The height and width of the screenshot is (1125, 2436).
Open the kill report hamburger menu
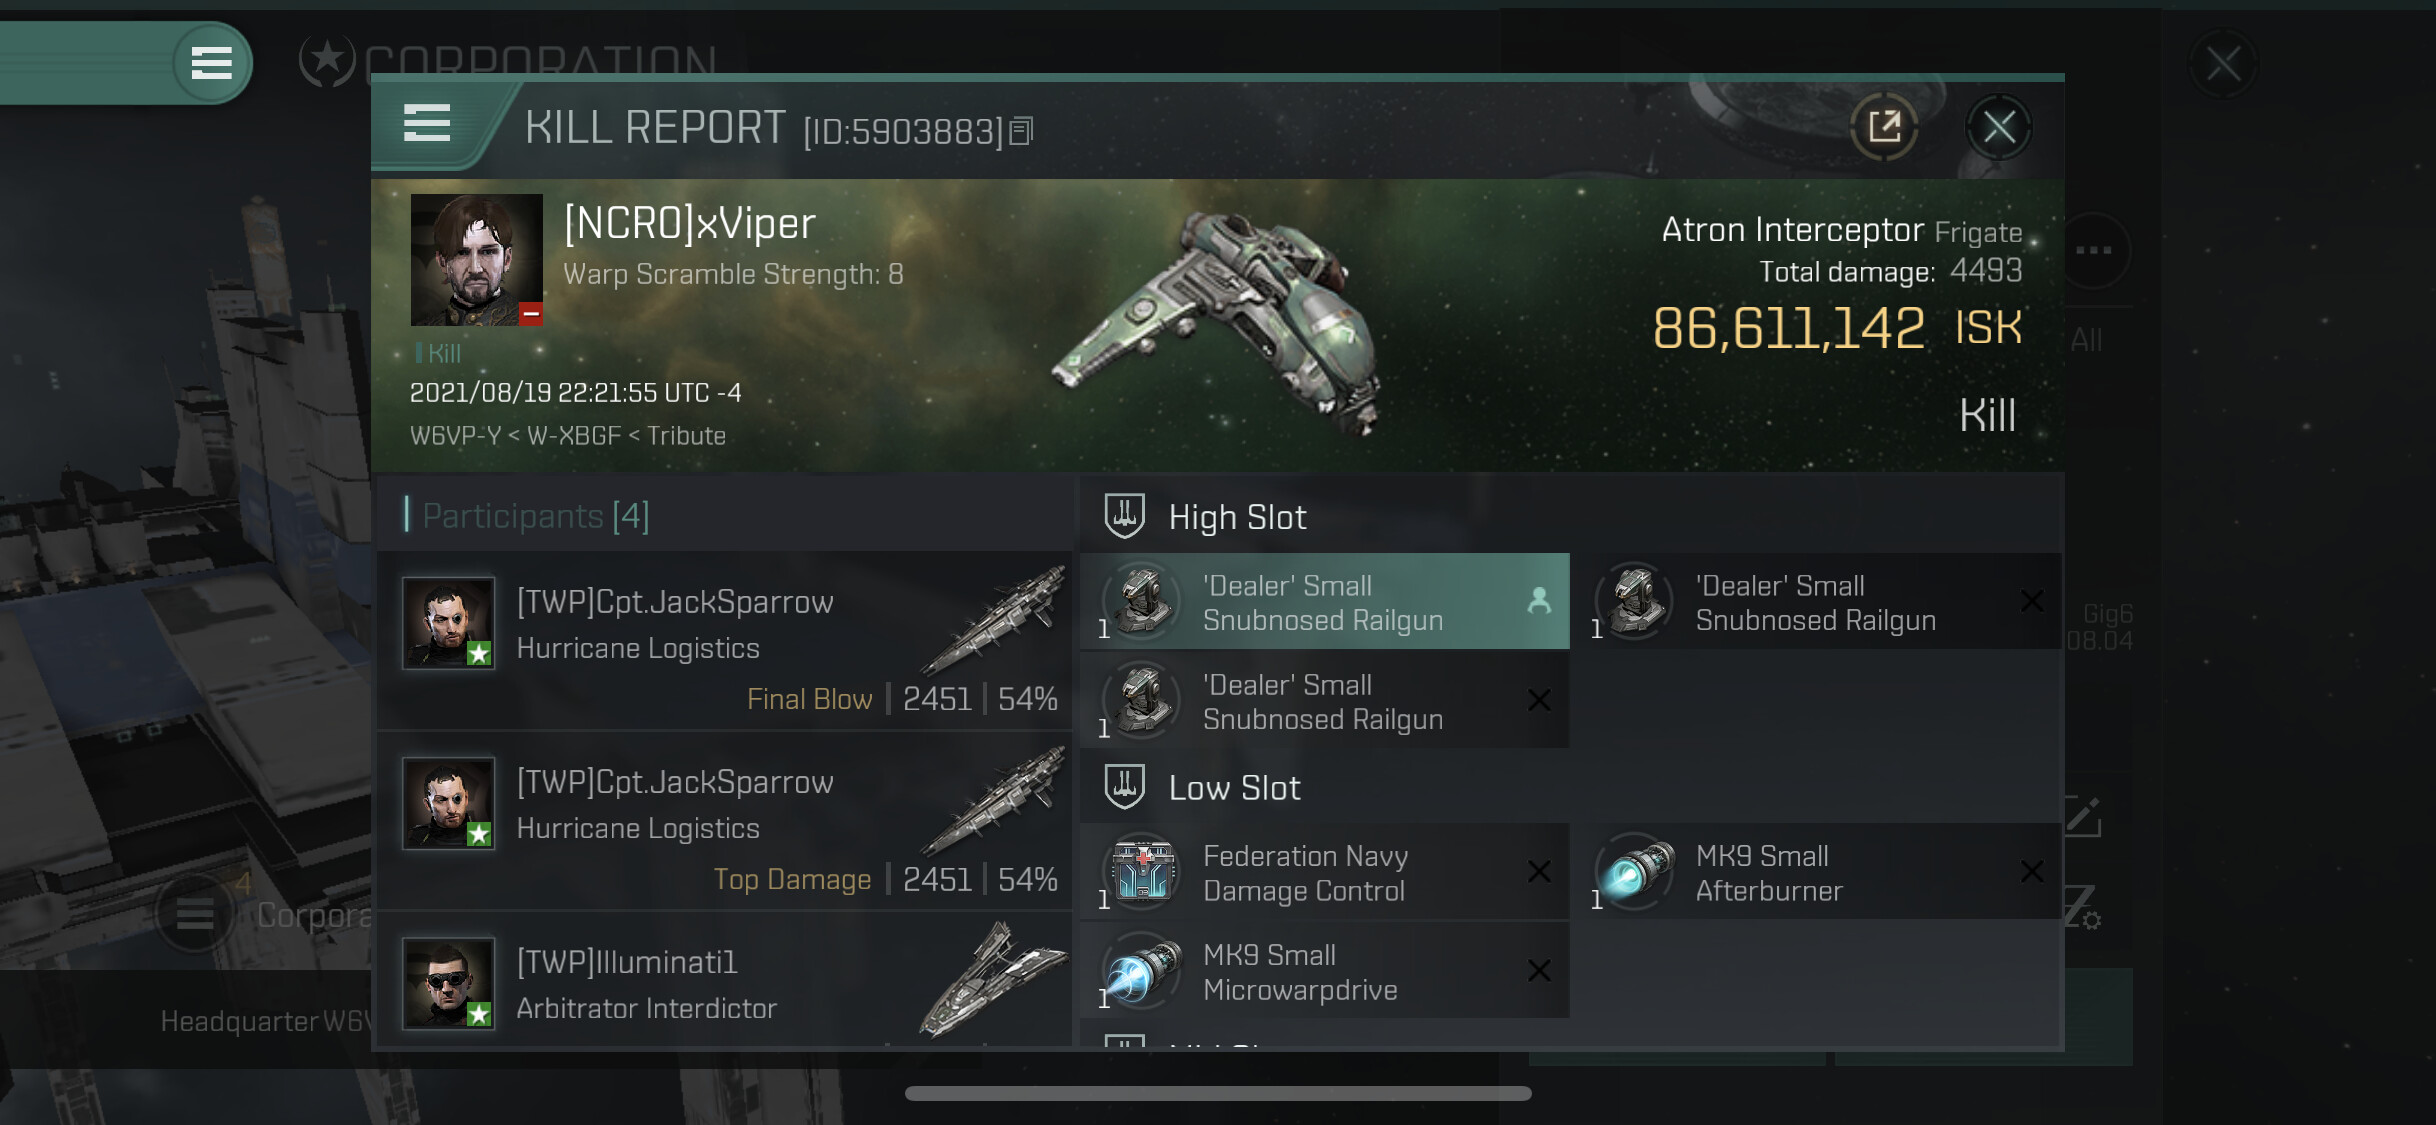(427, 124)
